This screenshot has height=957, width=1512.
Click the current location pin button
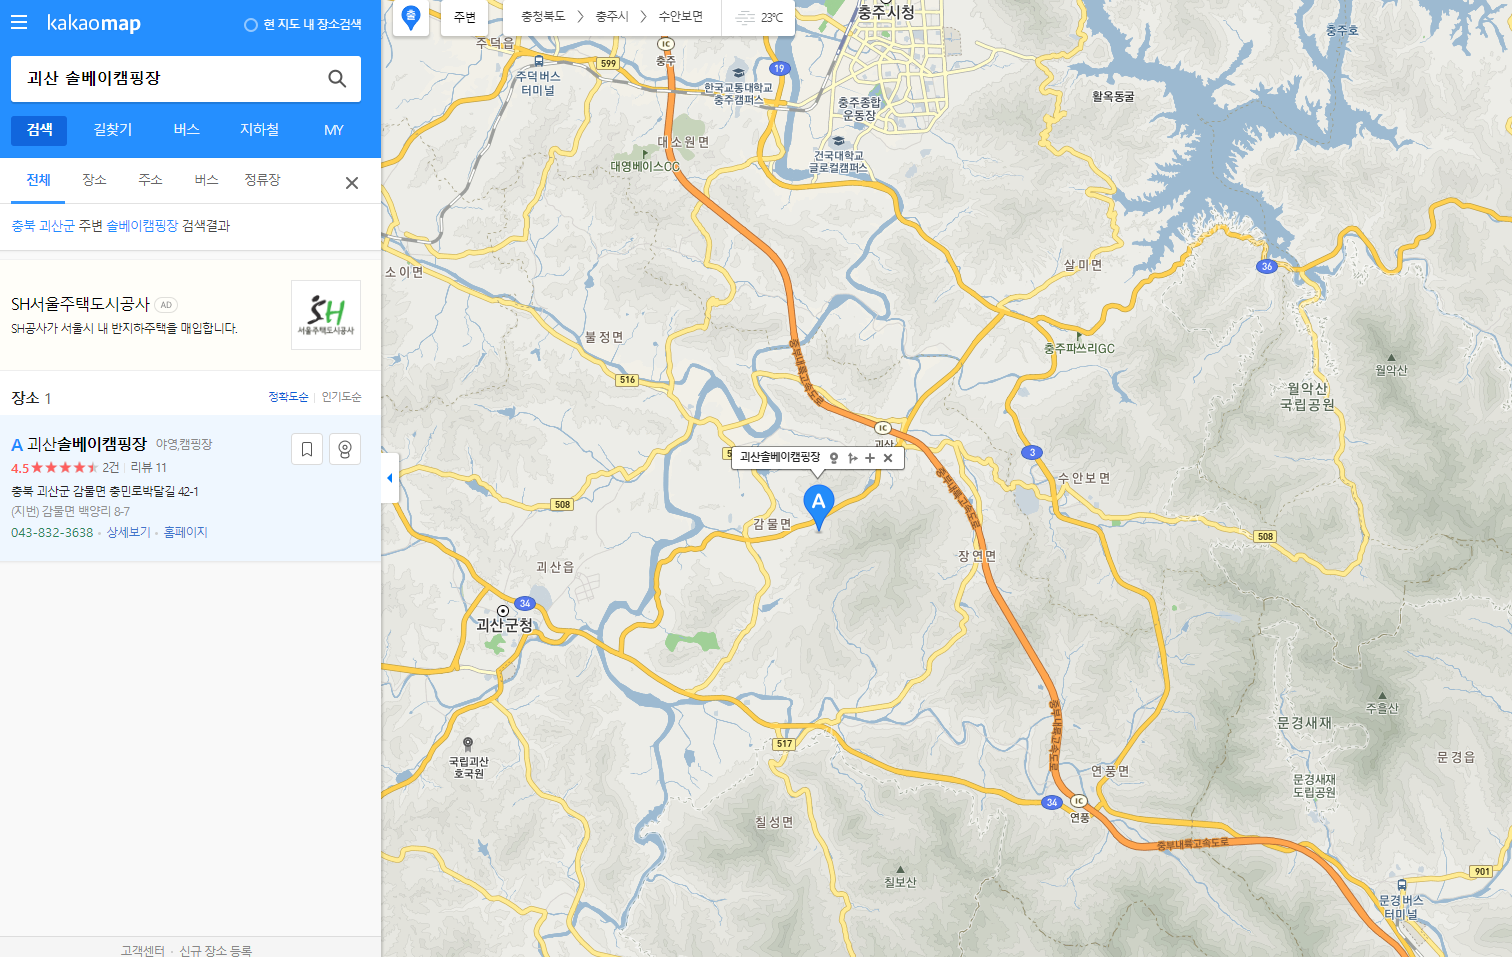coord(410,17)
